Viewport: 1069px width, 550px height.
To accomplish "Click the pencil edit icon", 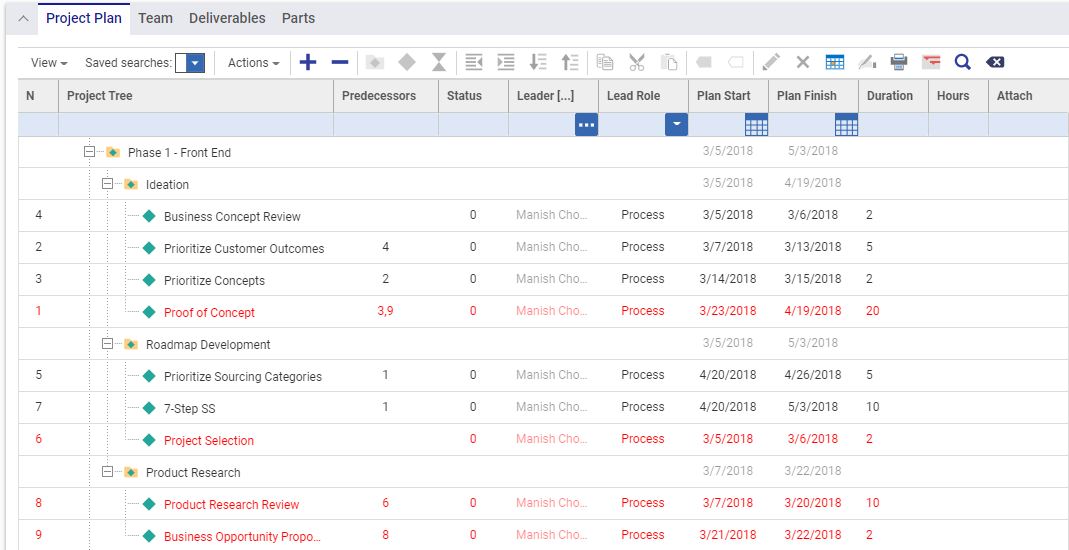I will (x=770, y=63).
